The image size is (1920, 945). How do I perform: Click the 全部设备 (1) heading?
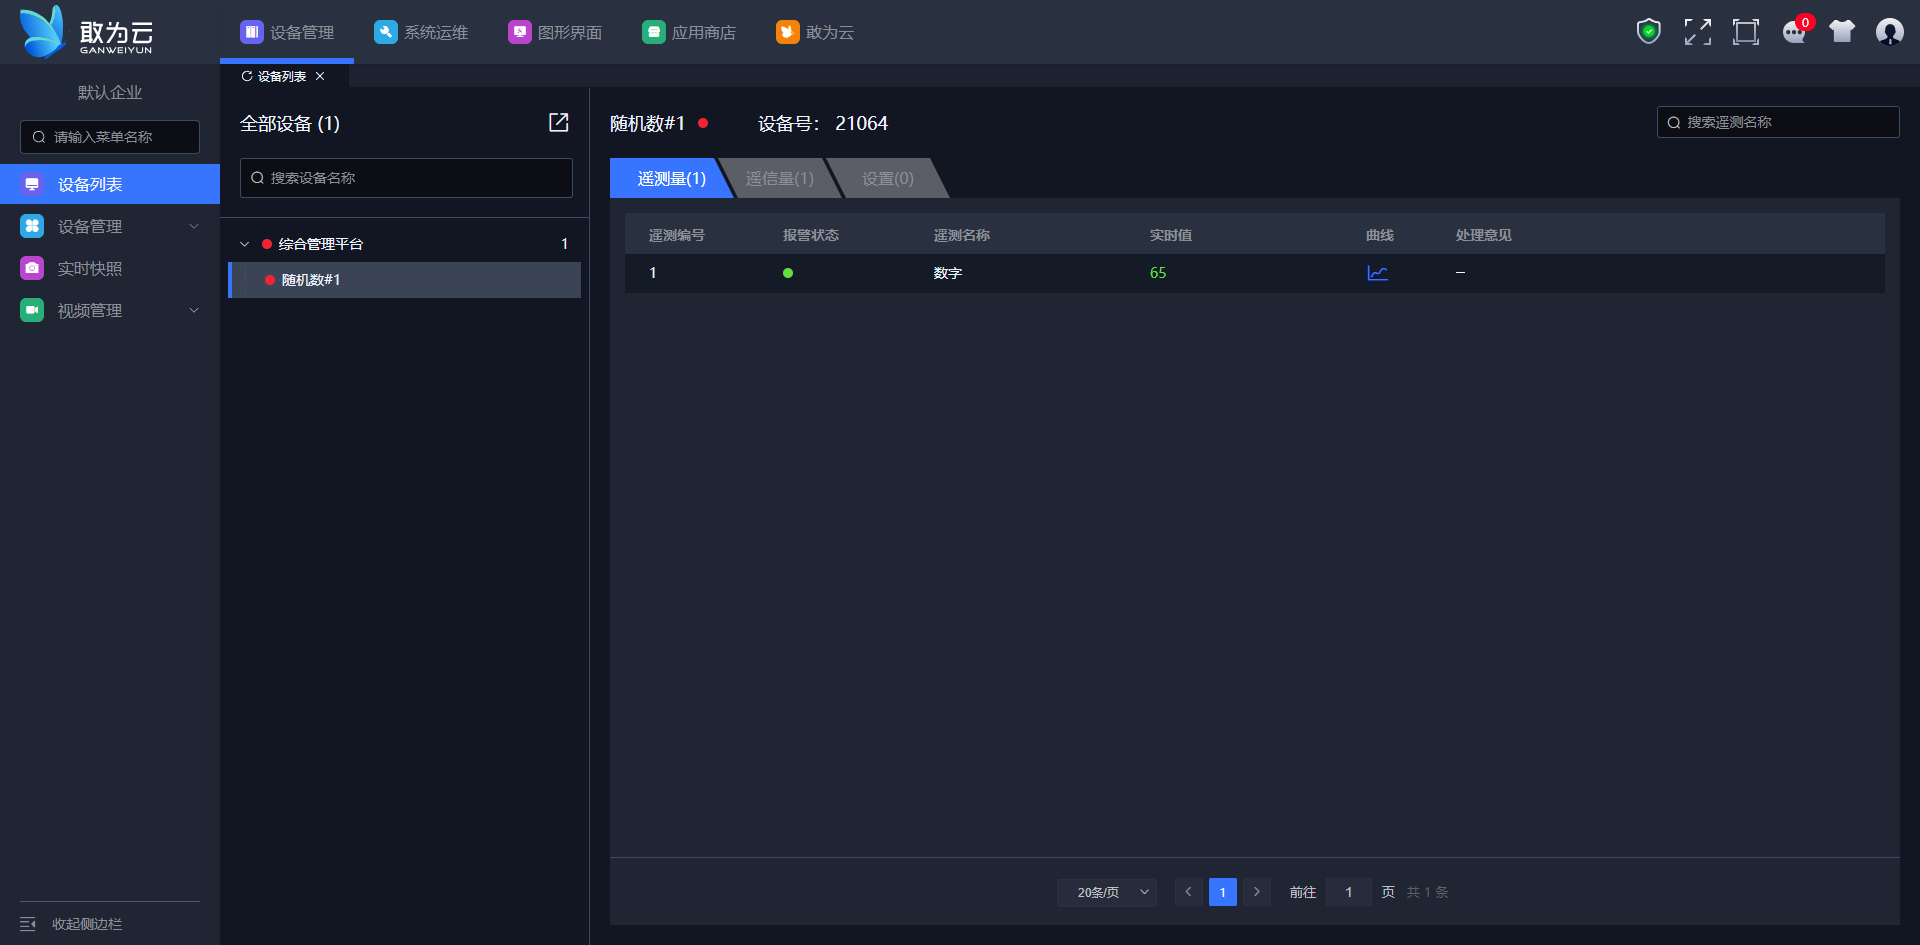pos(290,123)
